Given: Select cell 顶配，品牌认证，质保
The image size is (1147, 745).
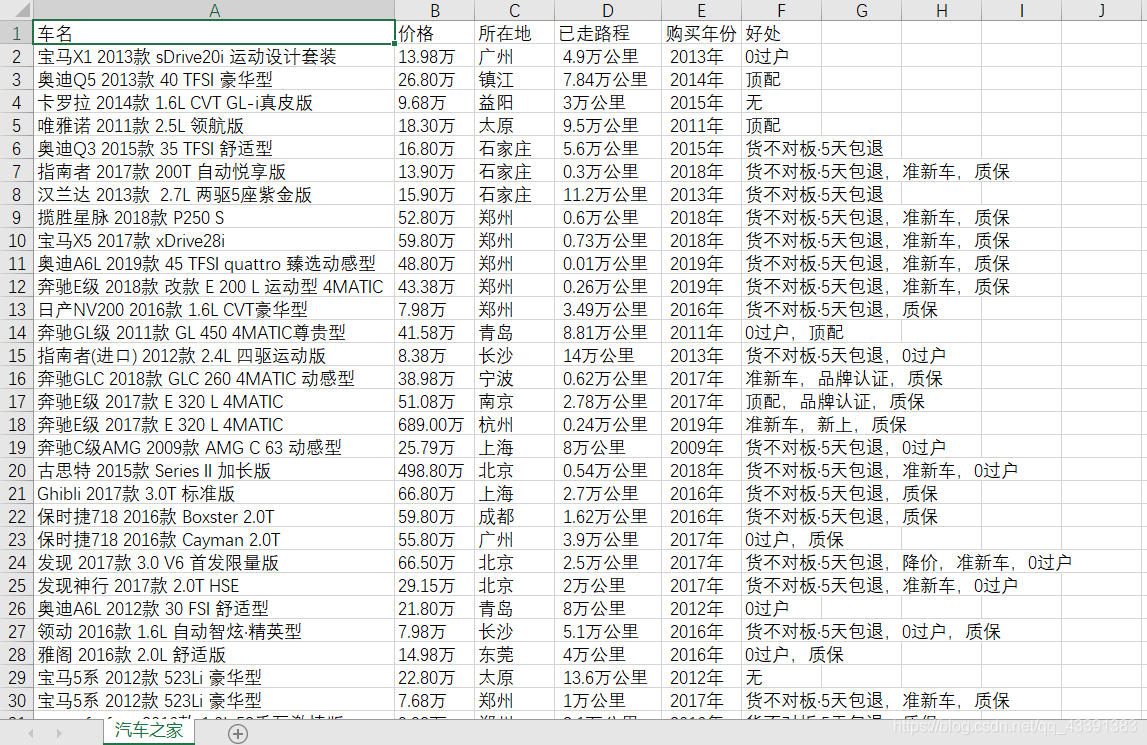Looking at the screenshot, I should 835,402.
